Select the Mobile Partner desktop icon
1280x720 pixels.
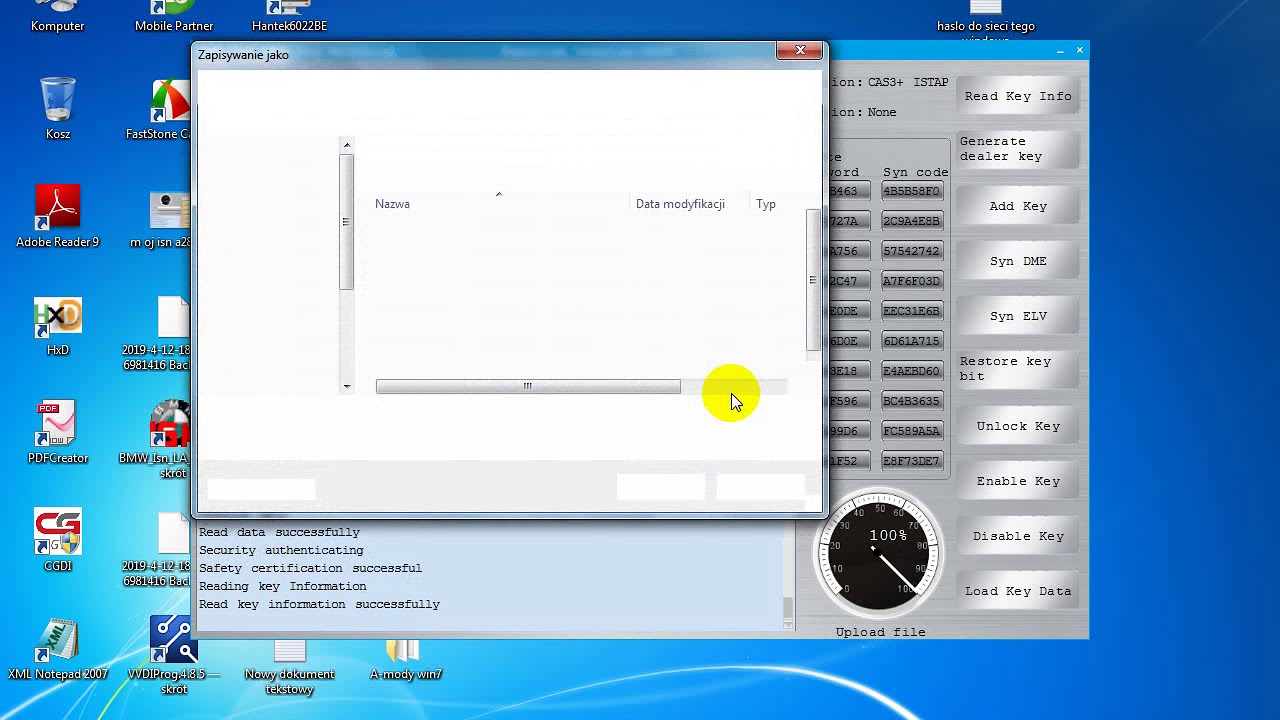(173, 17)
